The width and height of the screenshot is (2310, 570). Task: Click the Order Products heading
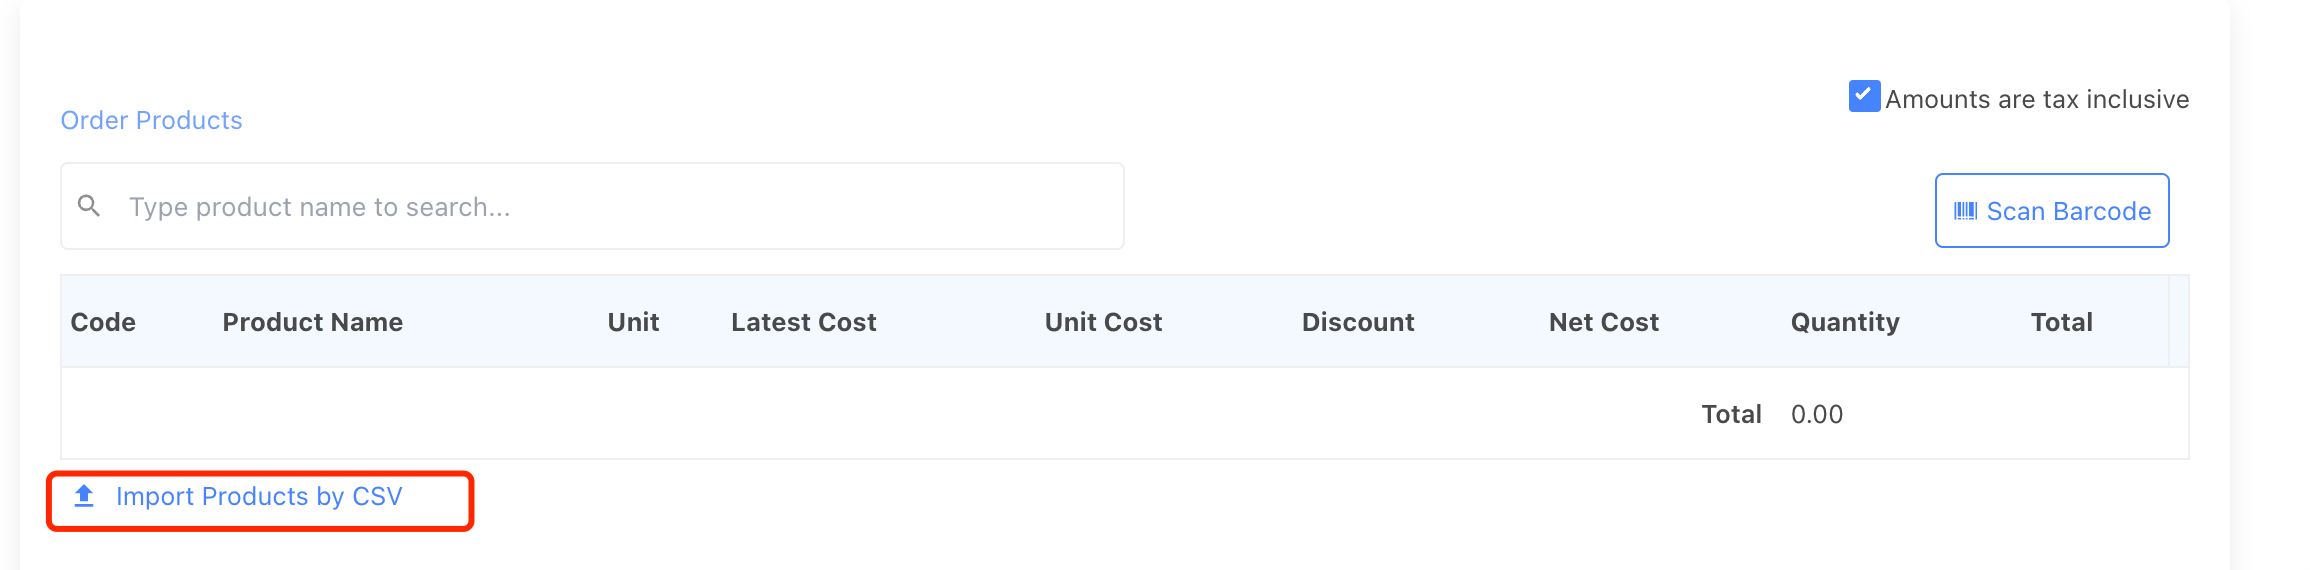[x=152, y=120]
